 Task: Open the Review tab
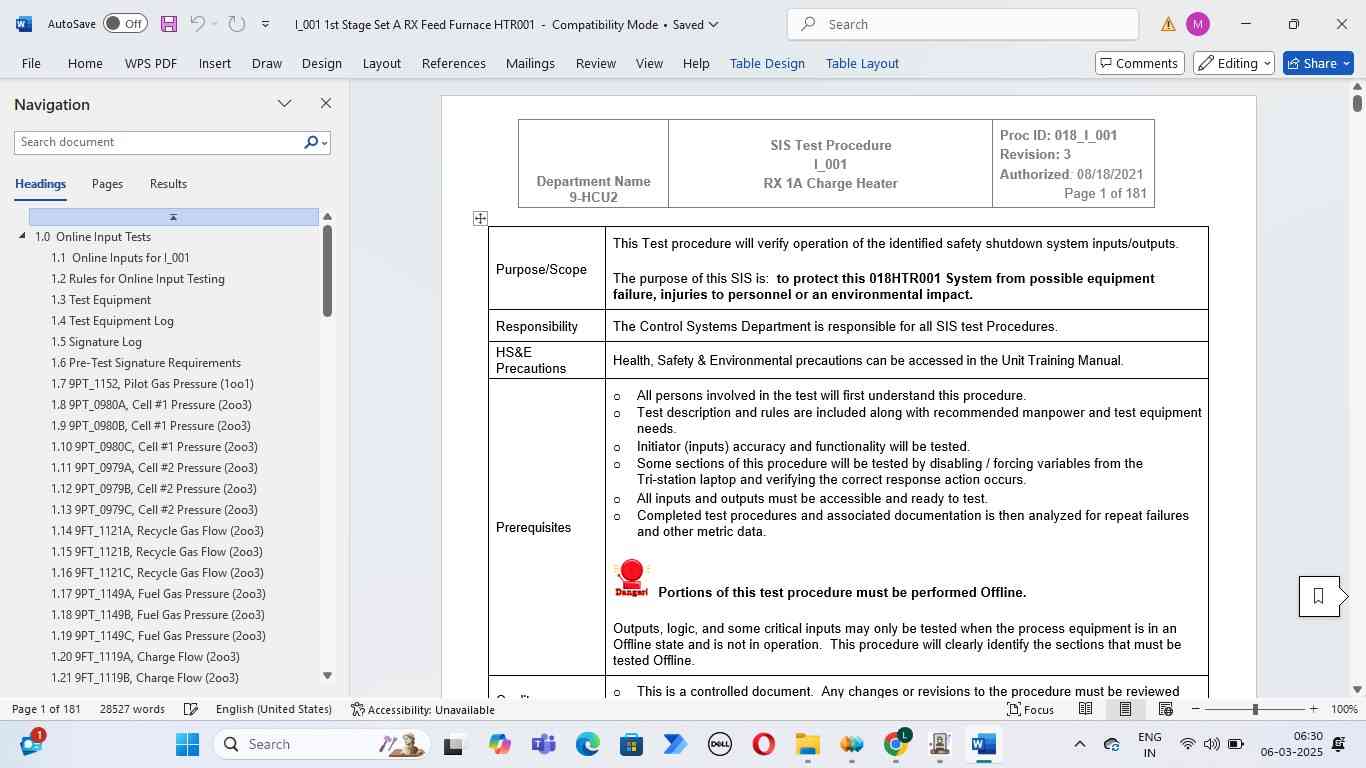(596, 63)
